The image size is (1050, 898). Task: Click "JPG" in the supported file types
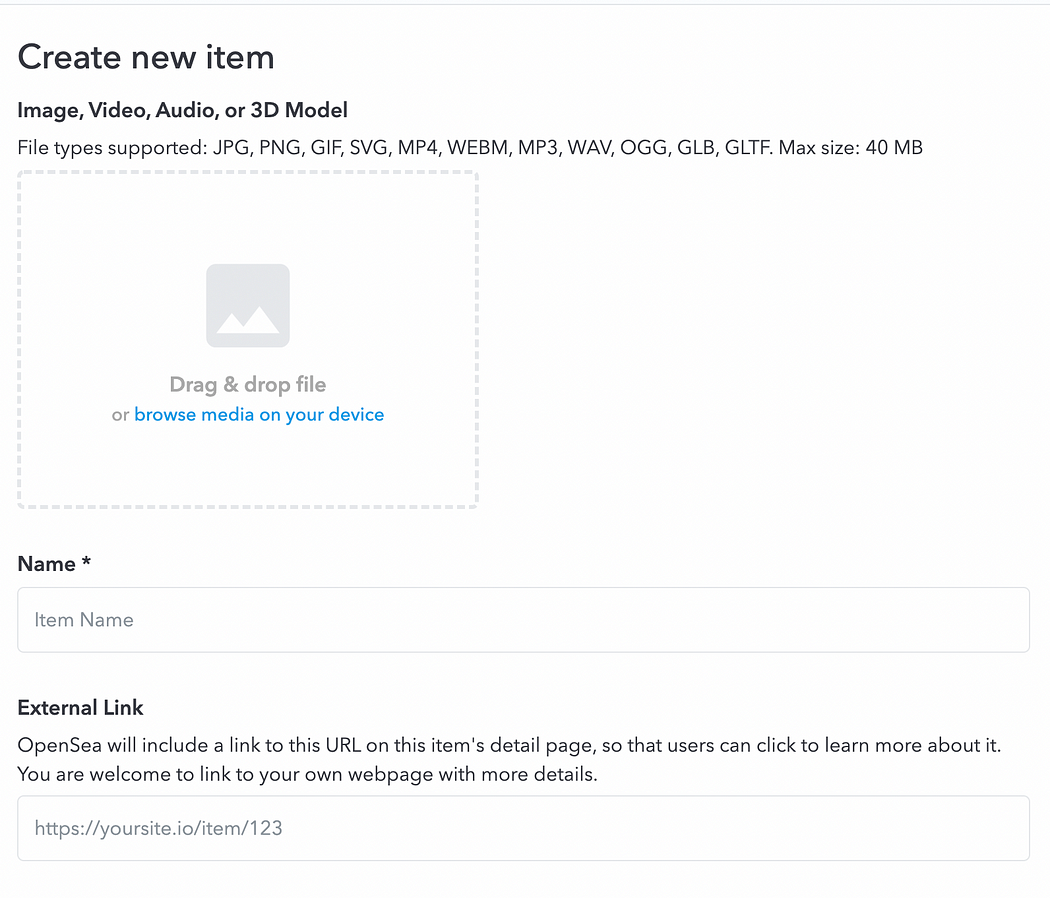click(x=230, y=148)
